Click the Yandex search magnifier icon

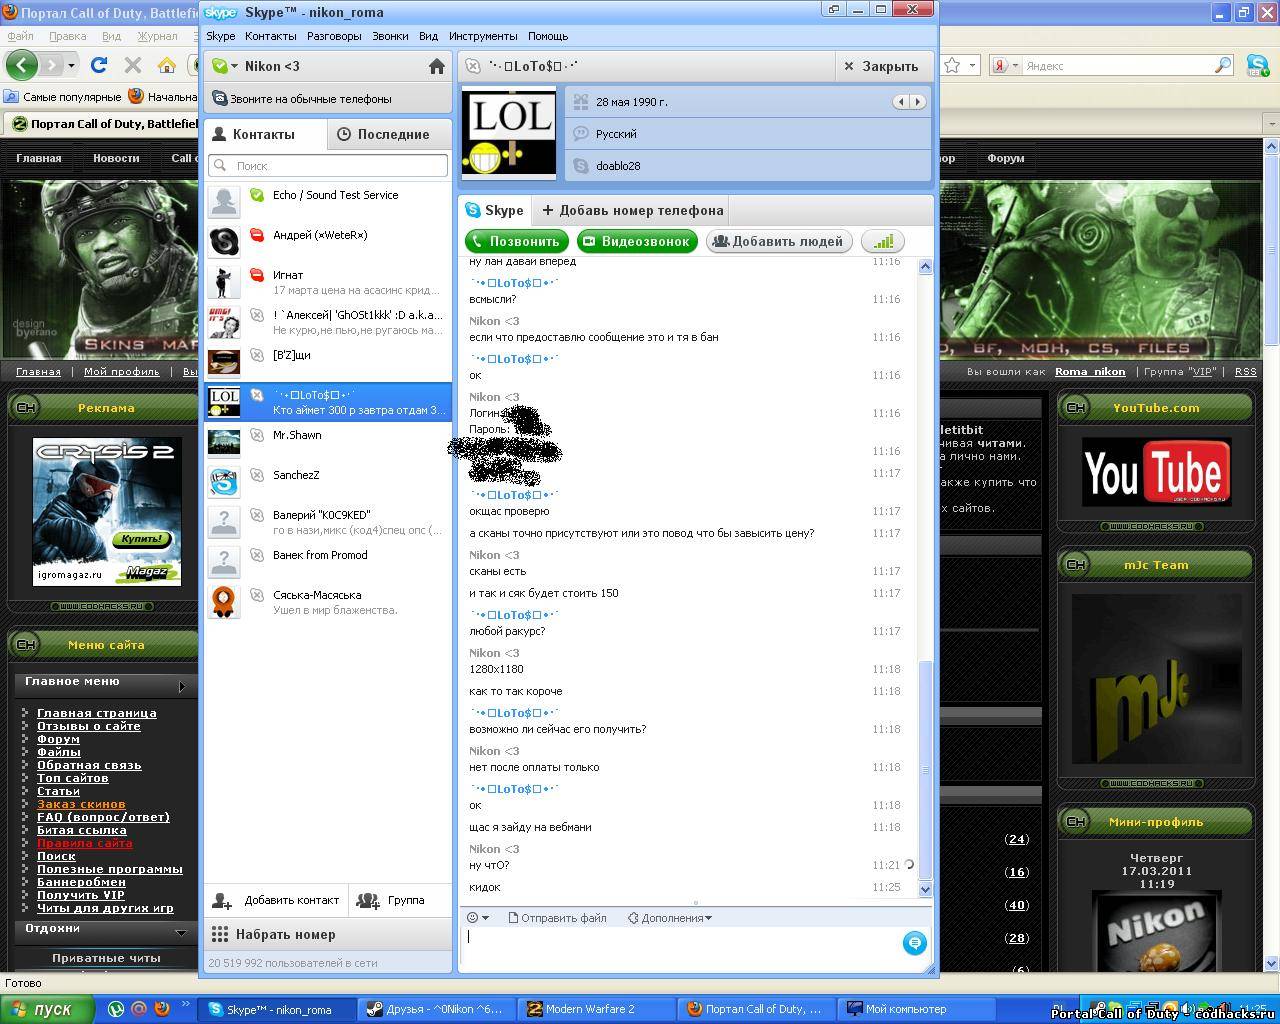coord(1223,65)
